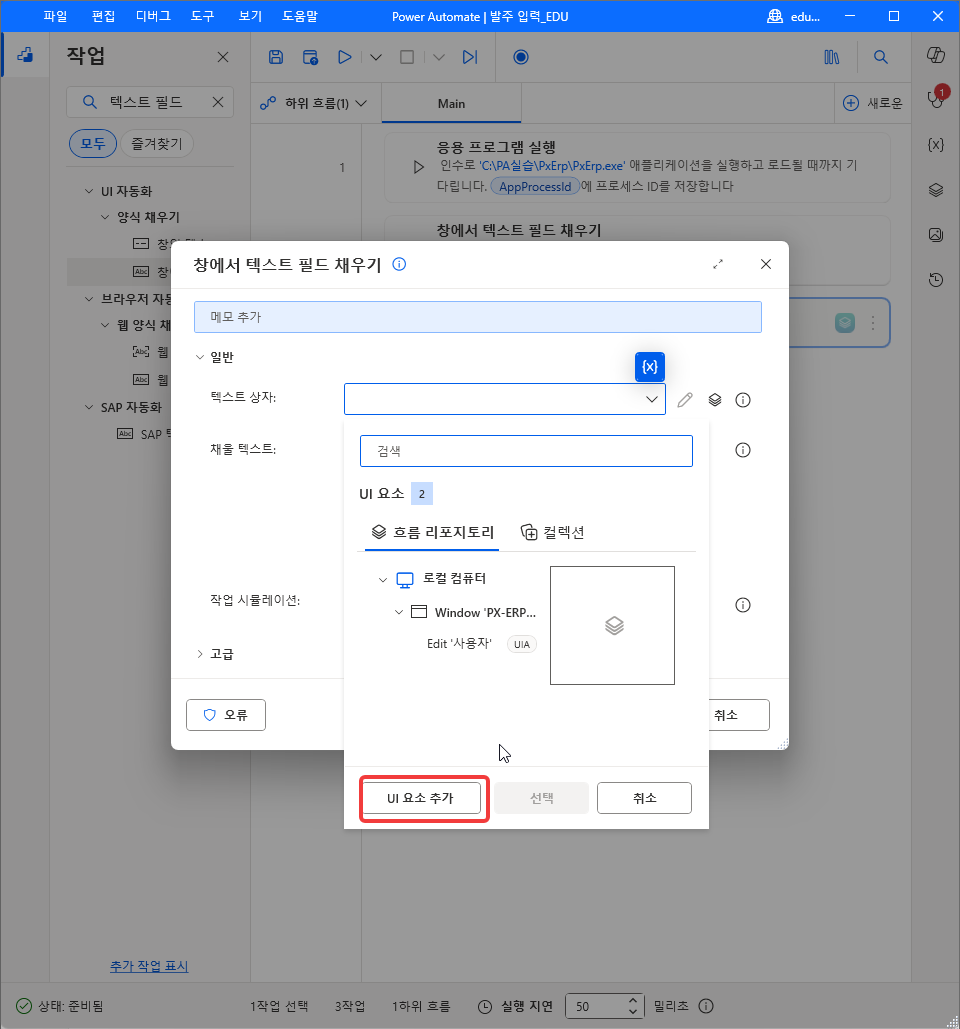
Task: Click the UI element 검색 field
Action: (x=526, y=451)
